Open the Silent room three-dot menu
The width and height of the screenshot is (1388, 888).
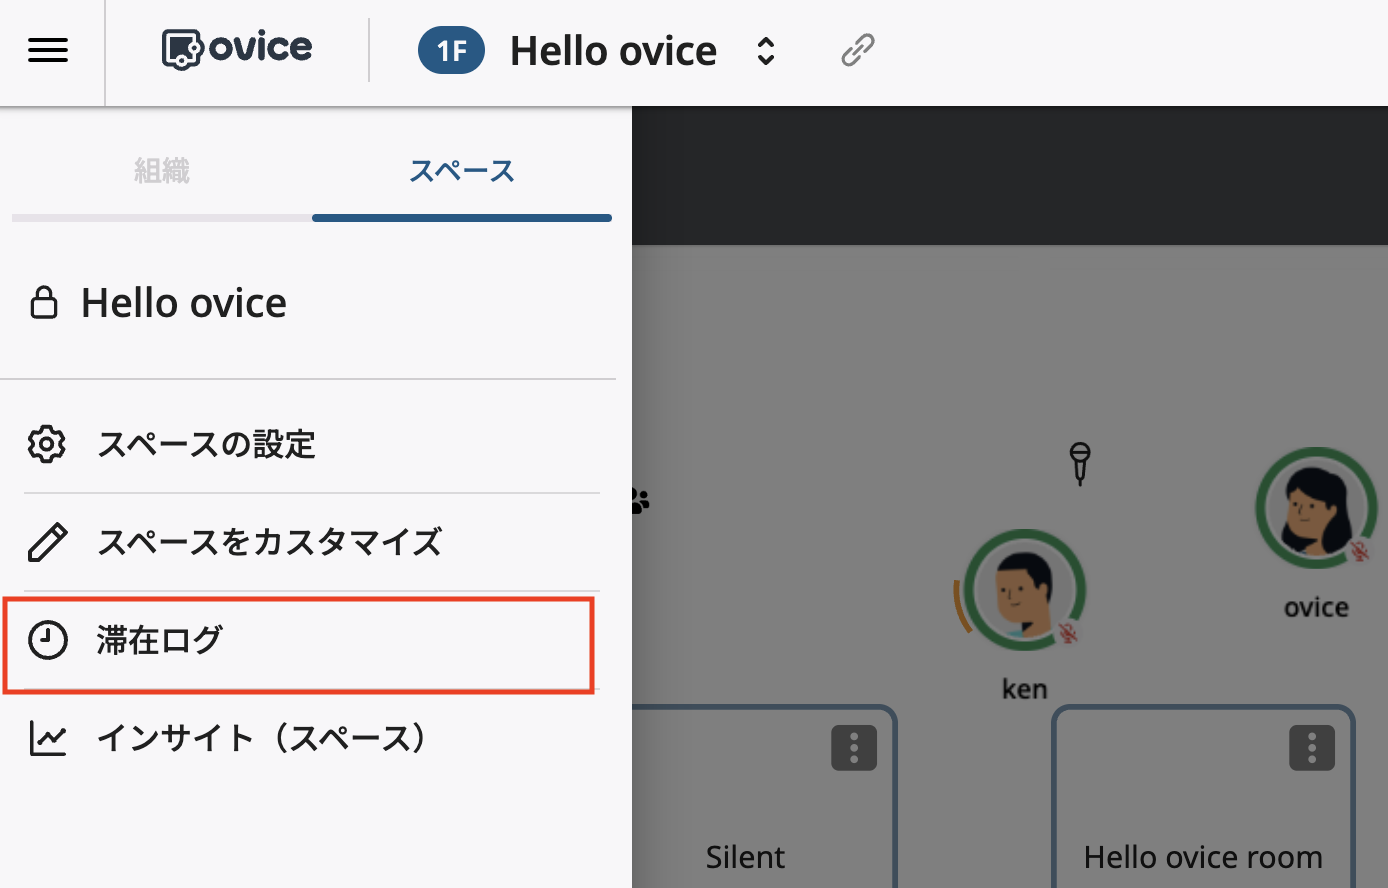pyautogui.click(x=853, y=747)
